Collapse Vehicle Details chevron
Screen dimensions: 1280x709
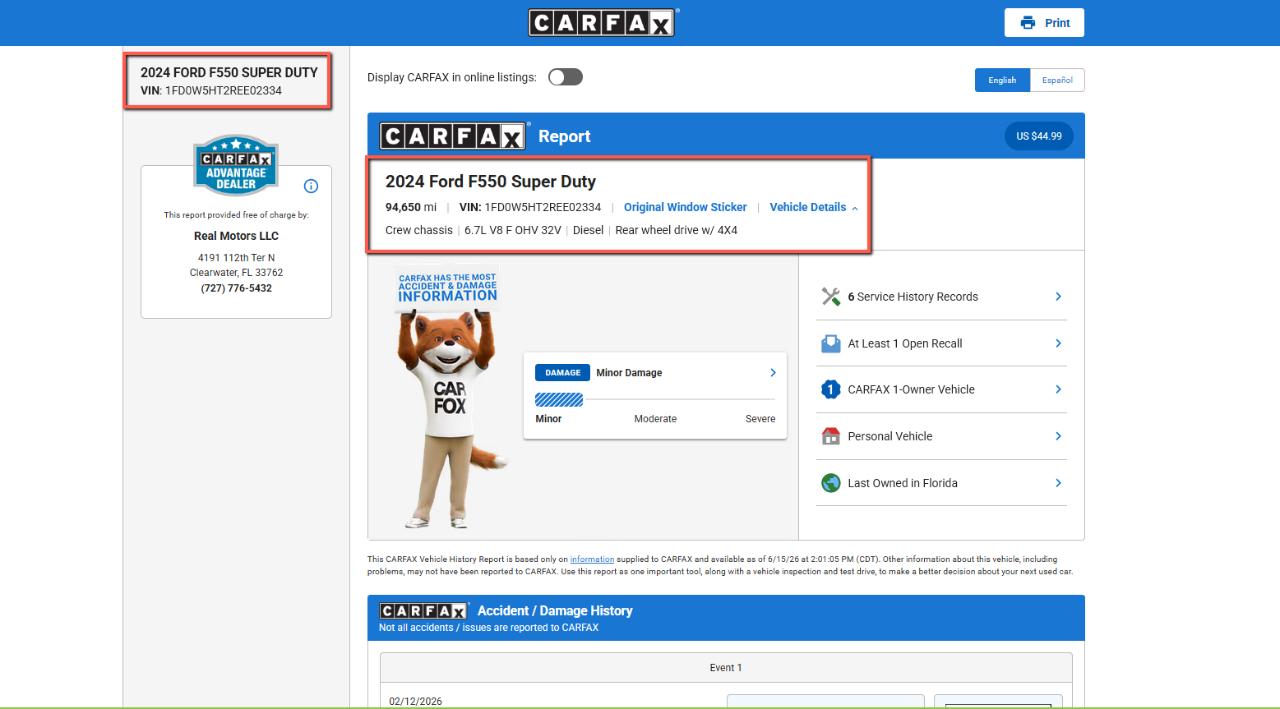(x=854, y=208)
